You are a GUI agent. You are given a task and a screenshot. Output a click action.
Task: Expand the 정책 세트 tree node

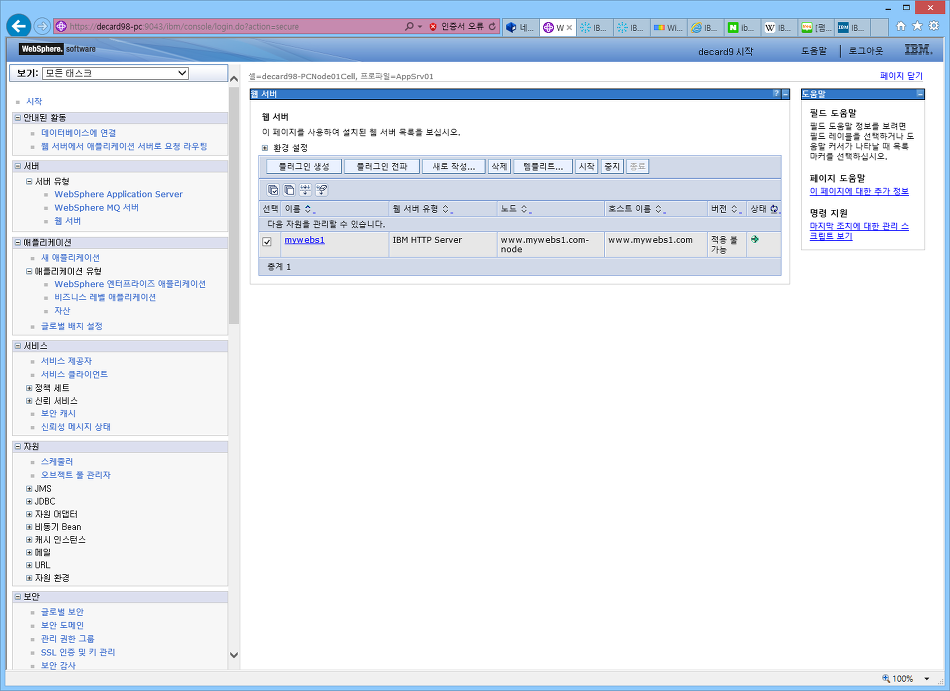29,388
